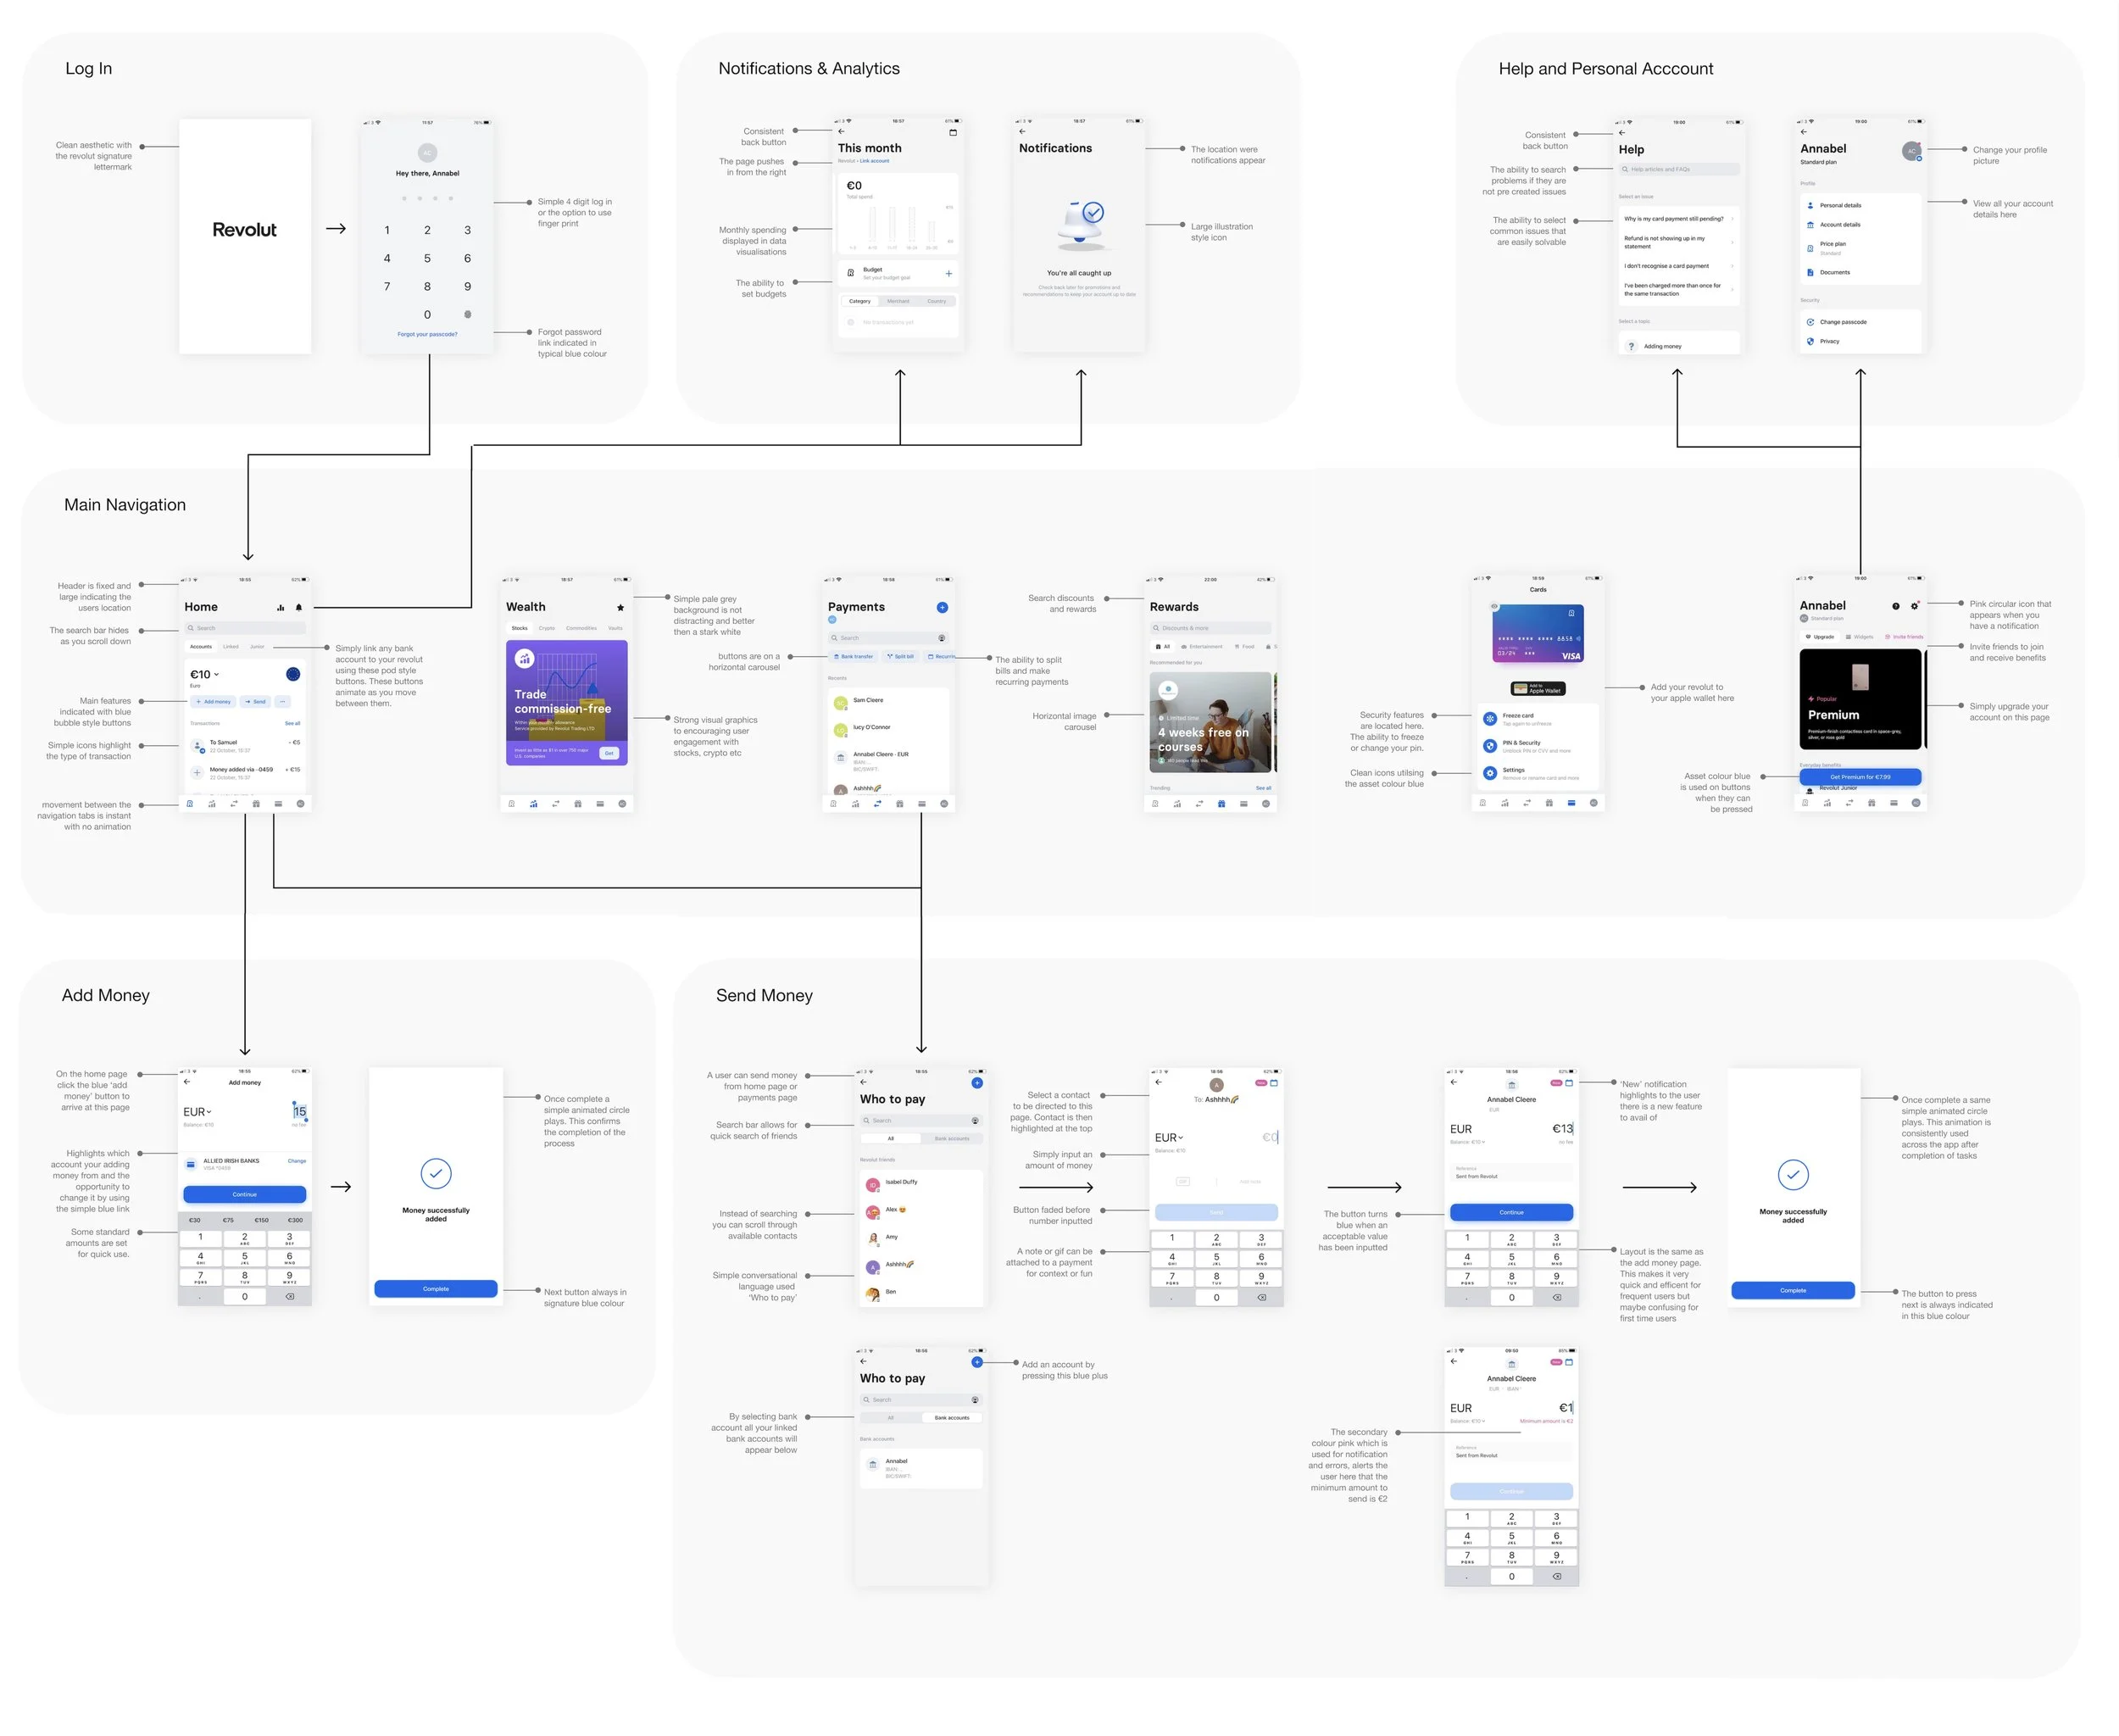The width and height of the screenshot is (2119, 1736).
Task: Click the star icon on Wealth screen
Action: [x=620, y=607]
